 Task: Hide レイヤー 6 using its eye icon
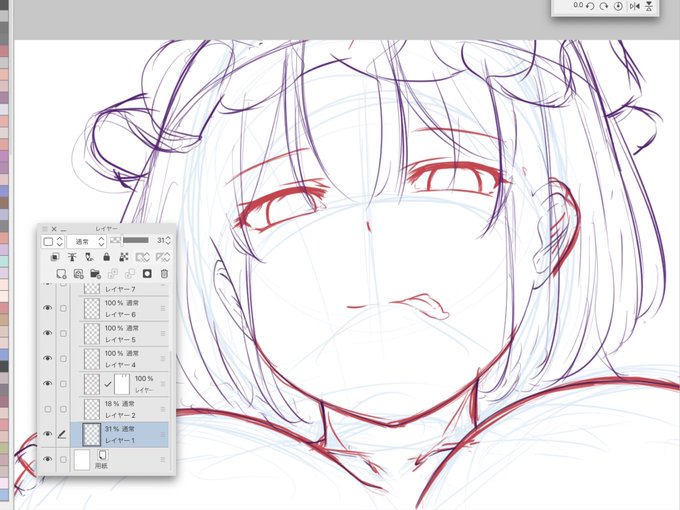pos(47,308)
